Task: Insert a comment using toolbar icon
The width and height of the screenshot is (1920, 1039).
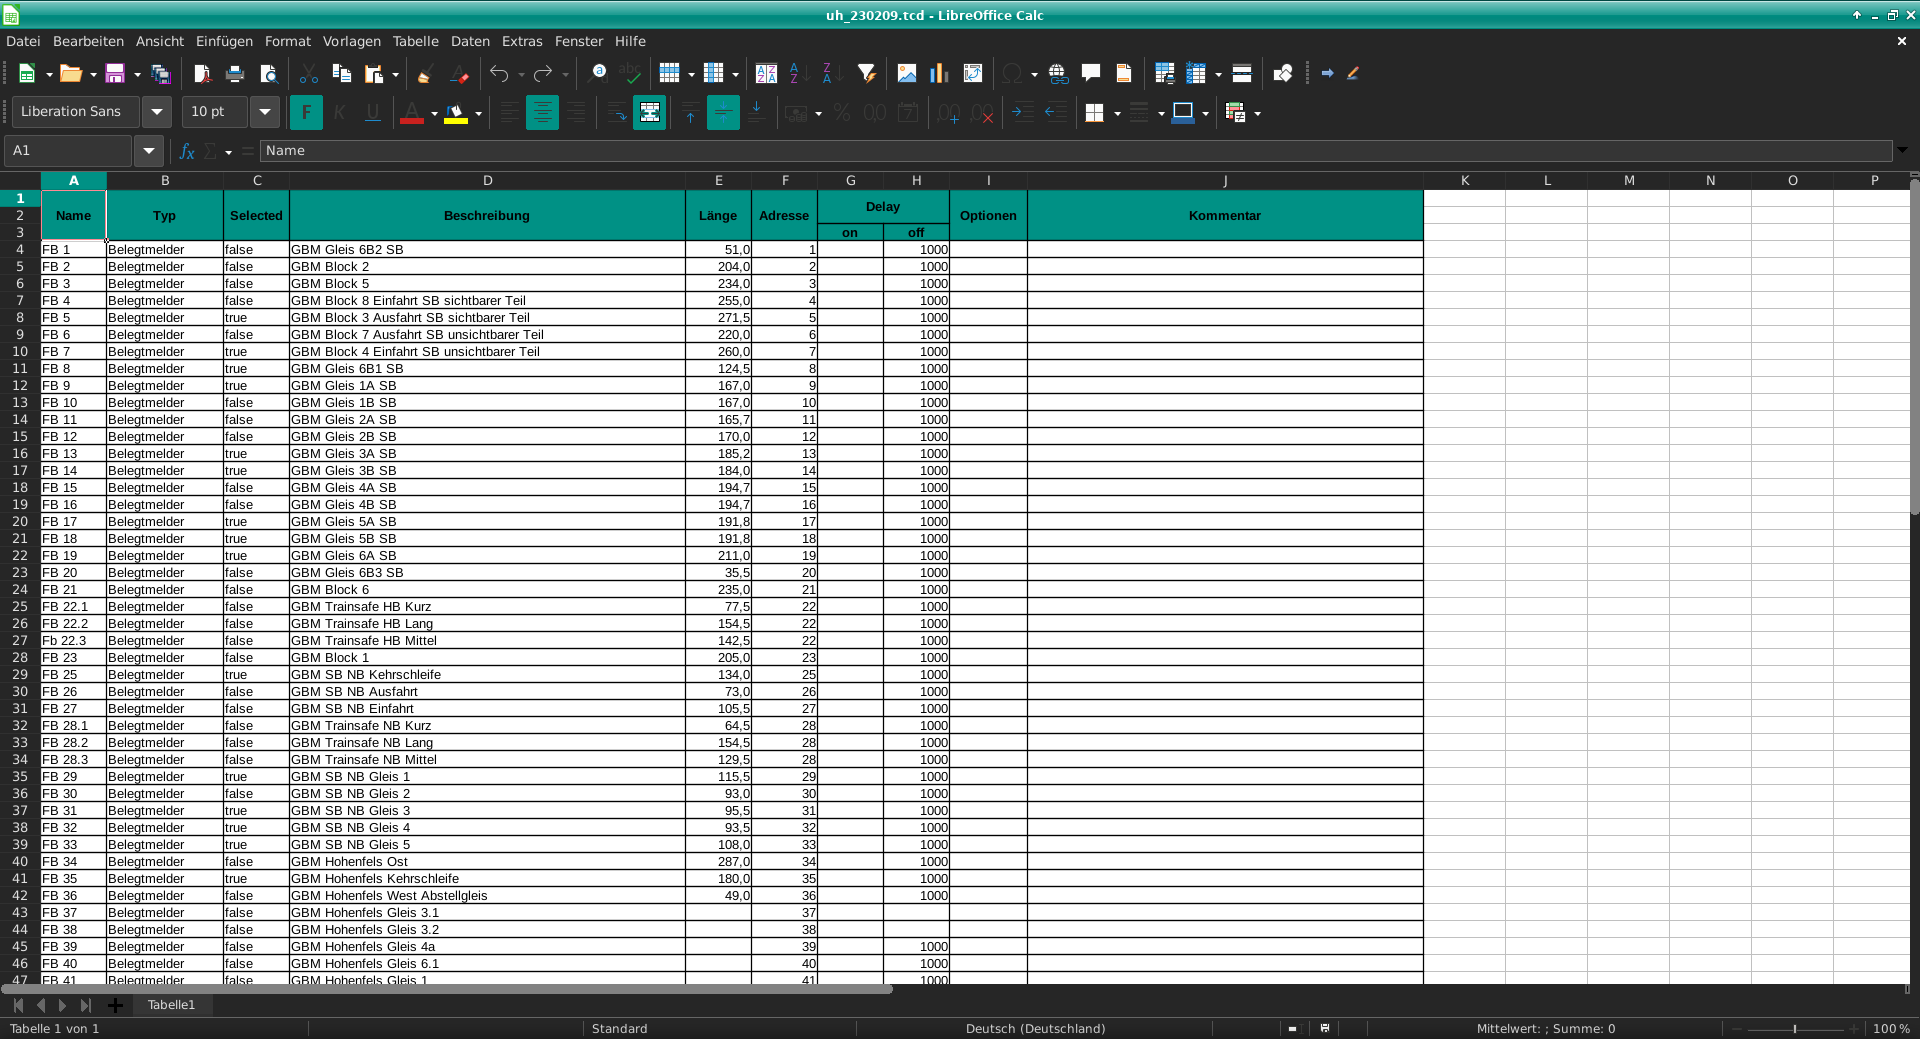Action: [x=1091, y=74]
